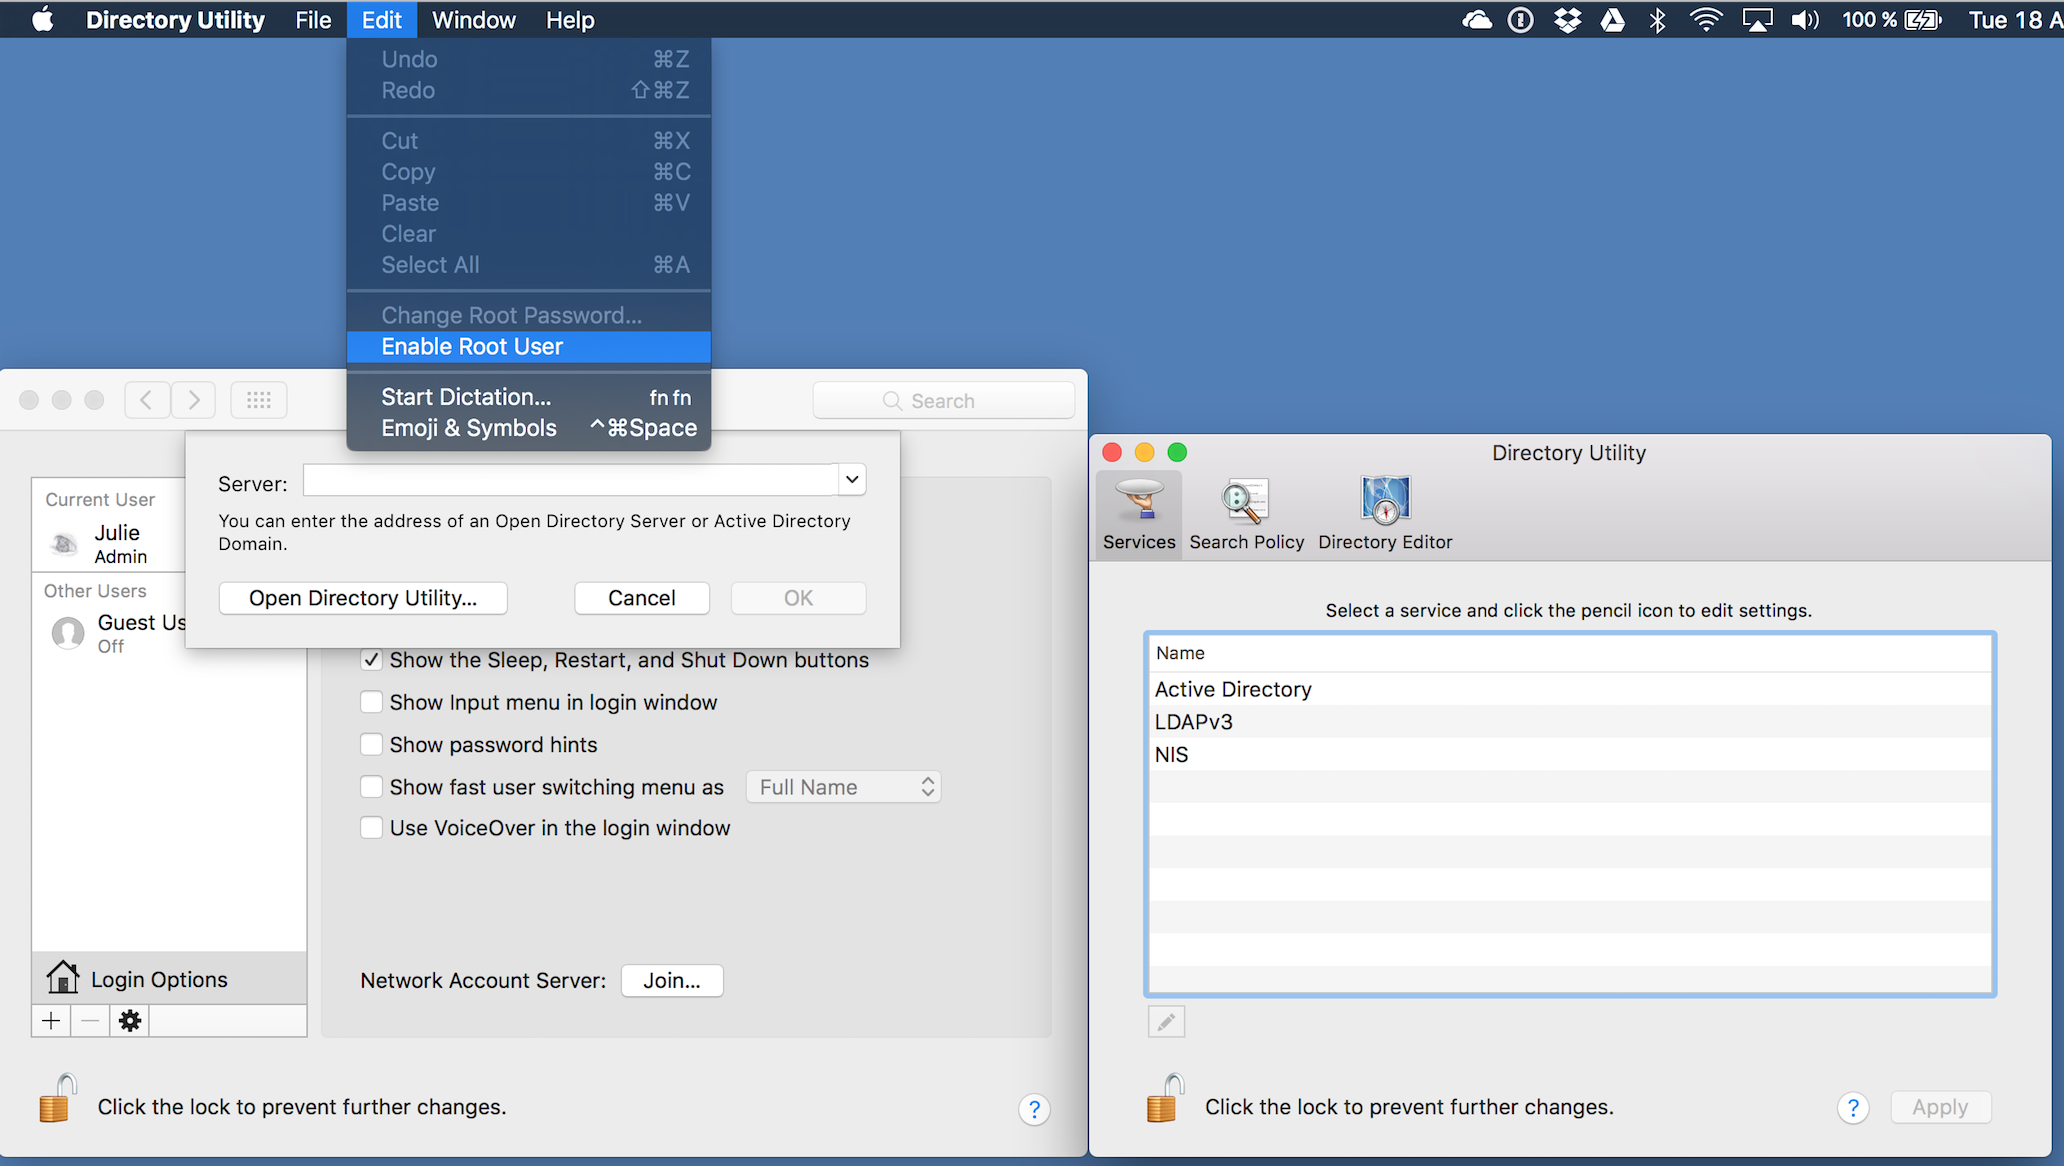Open the volume menu bar icon
Image resolution: width=2064 pixels, height=1166 pixels.
tap(1804, 20)
